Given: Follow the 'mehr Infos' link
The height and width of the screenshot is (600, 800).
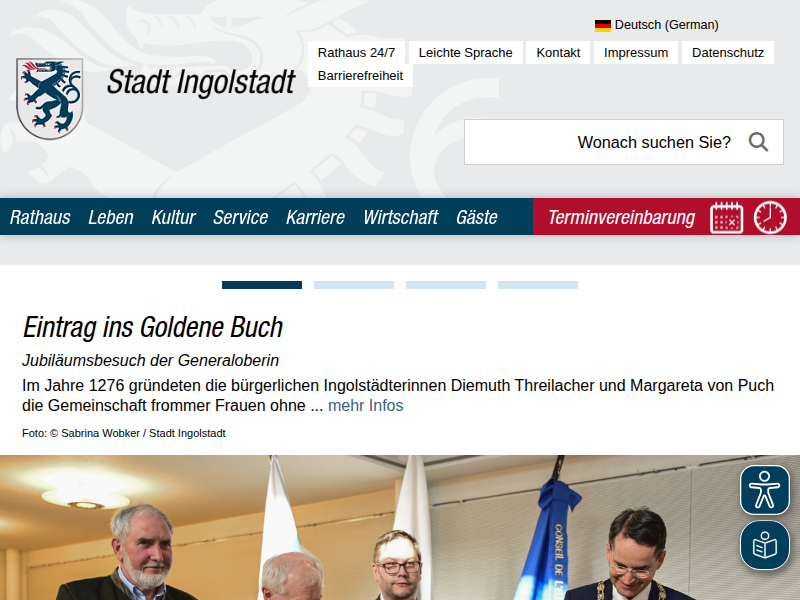Looking at the screenshot, I should click(x=365, y=405).
